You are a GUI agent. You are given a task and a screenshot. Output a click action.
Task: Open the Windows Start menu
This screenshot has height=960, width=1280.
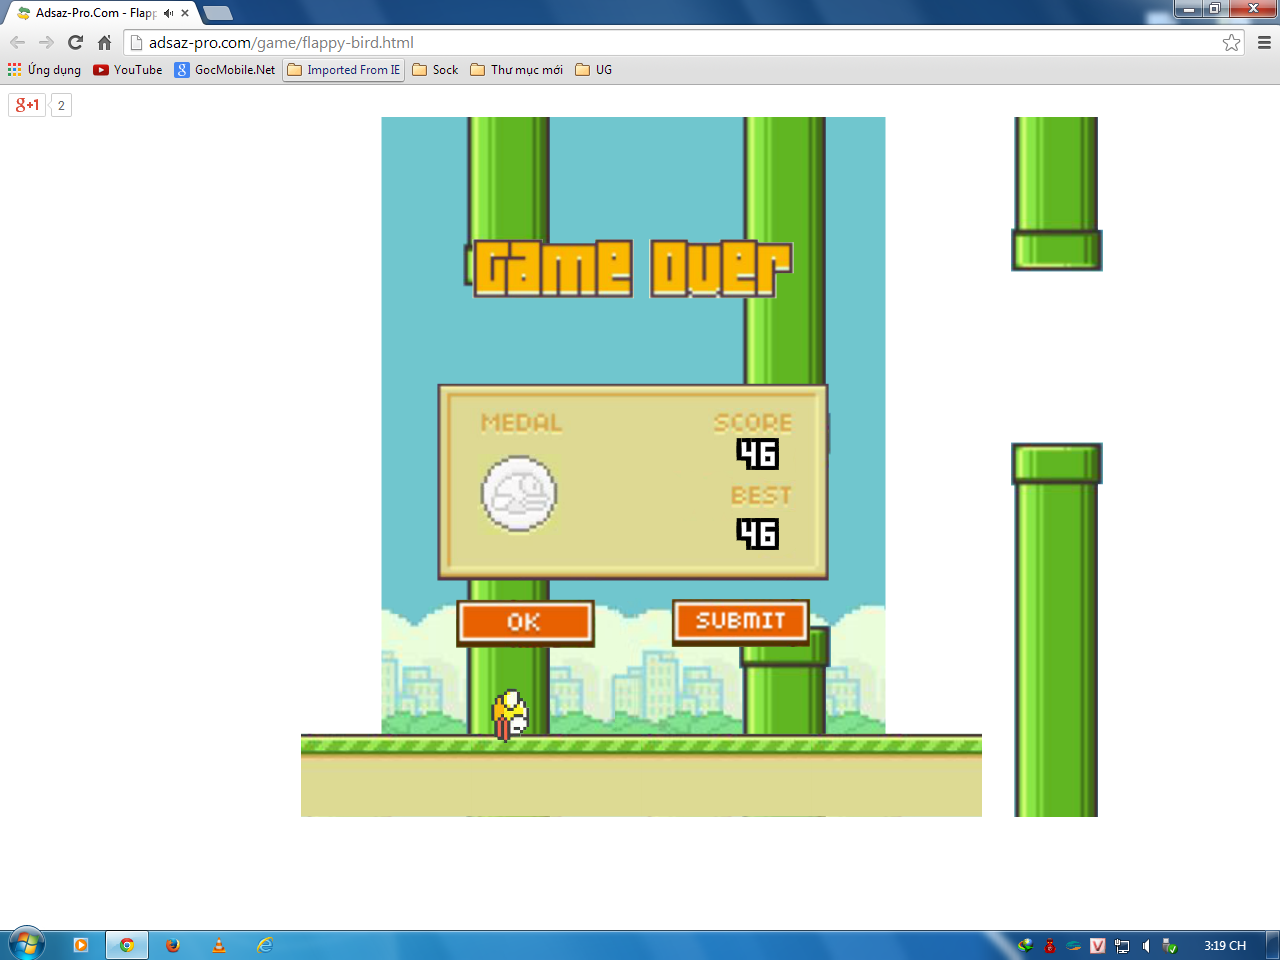[x=26, y=944]
